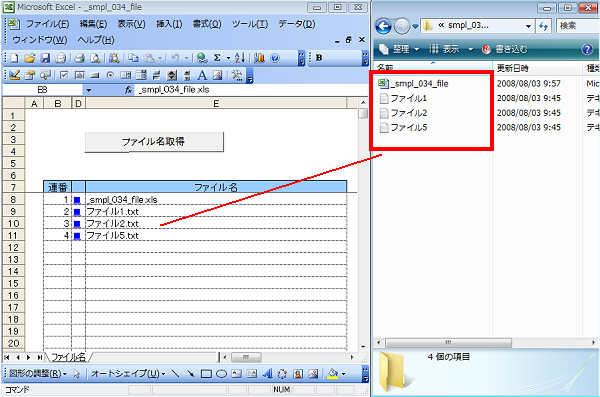Click the AutoSum sigma icon
The image size is (600, 397).
pos(217,58)
